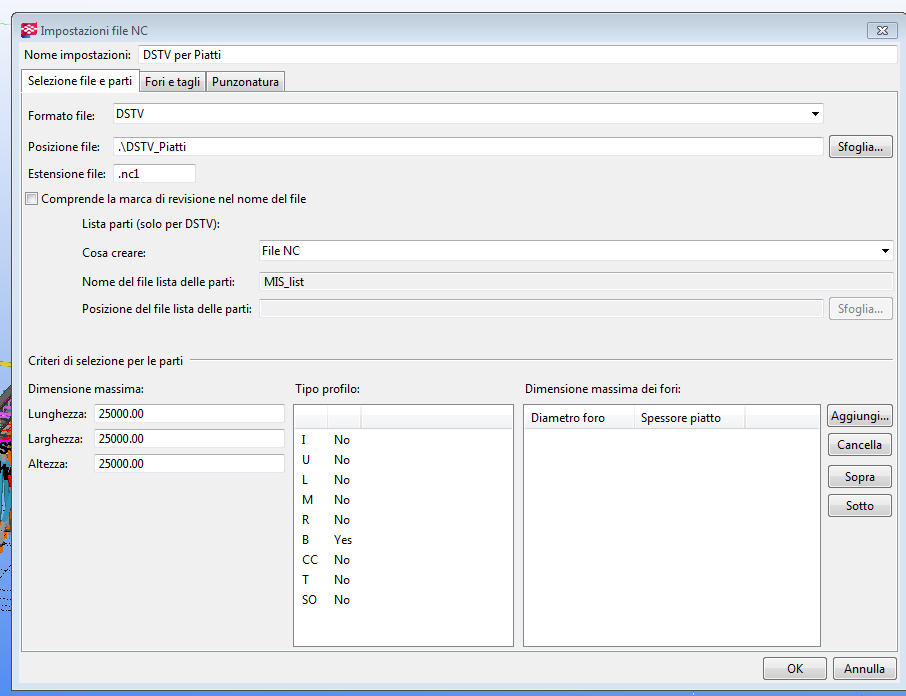
Task: Select the Selezione file e parti tab
Action: 80,82
